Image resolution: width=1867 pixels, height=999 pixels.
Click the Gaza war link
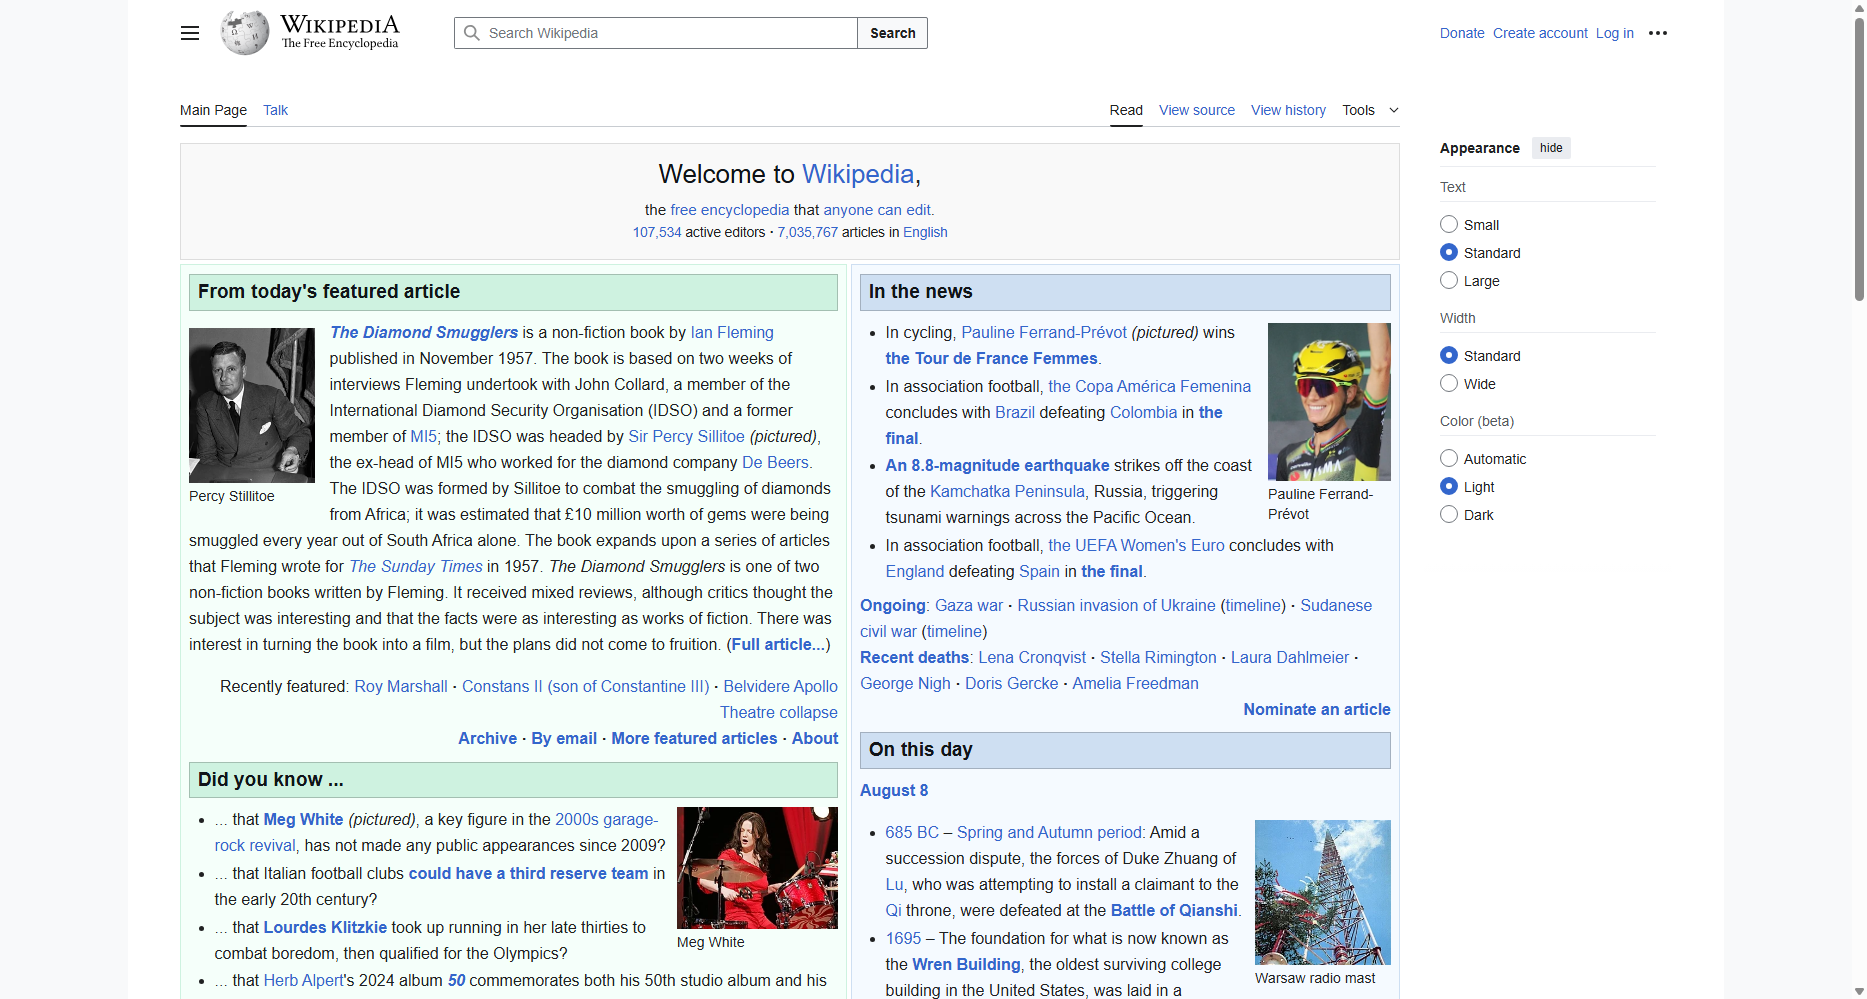(969, 605)
